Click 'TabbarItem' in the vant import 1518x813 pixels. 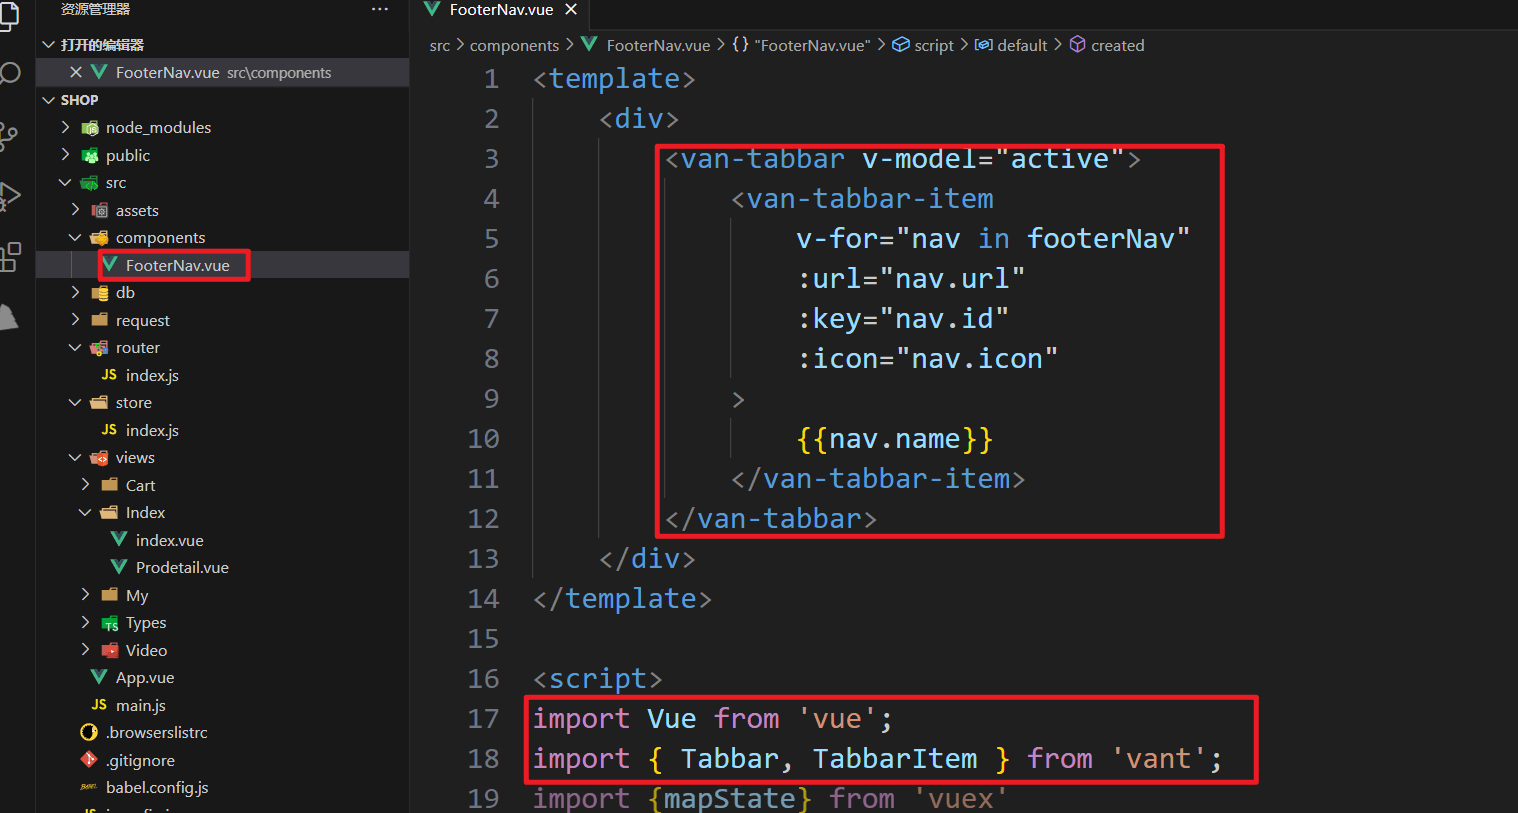(895, 759)
